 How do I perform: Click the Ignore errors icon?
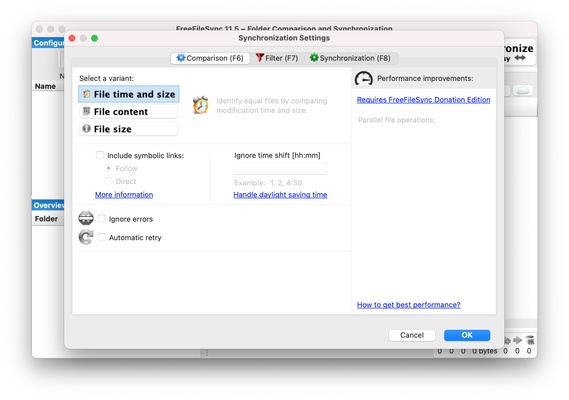coord(86,218)
